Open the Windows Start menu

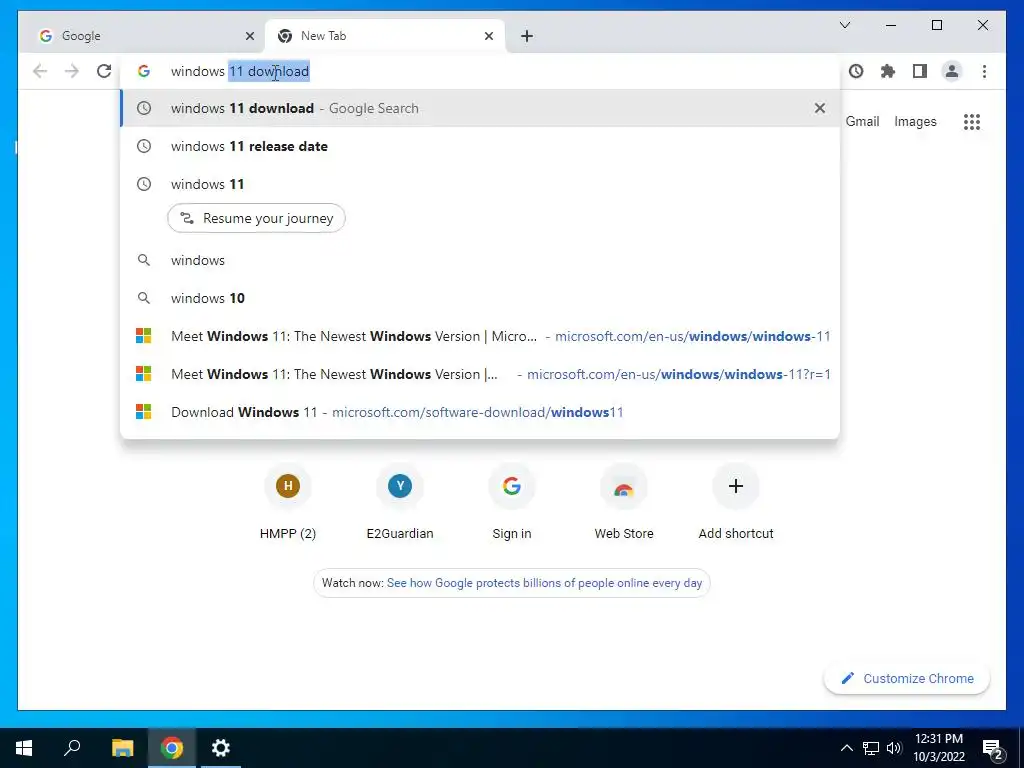tap(24, 748)
